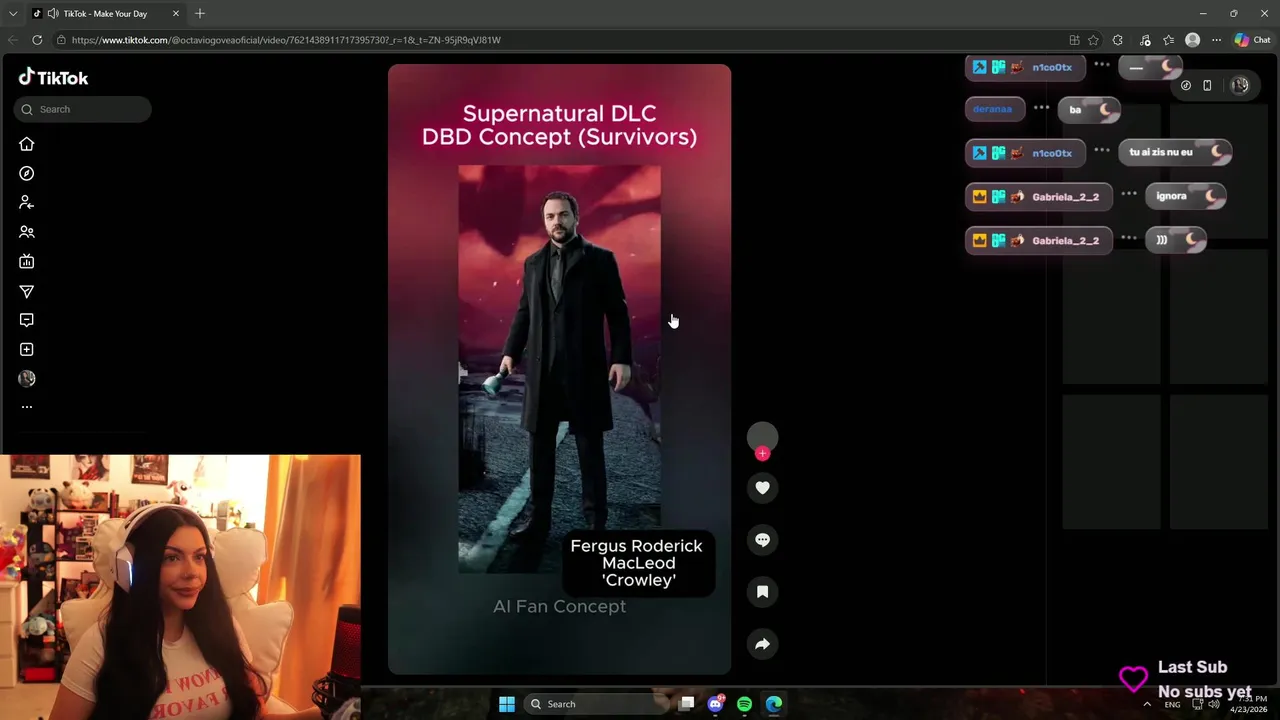Screen dimensions: 1280x720
Task: Mute the TikTok tab via speaker icon
Action: coord(52,14)
